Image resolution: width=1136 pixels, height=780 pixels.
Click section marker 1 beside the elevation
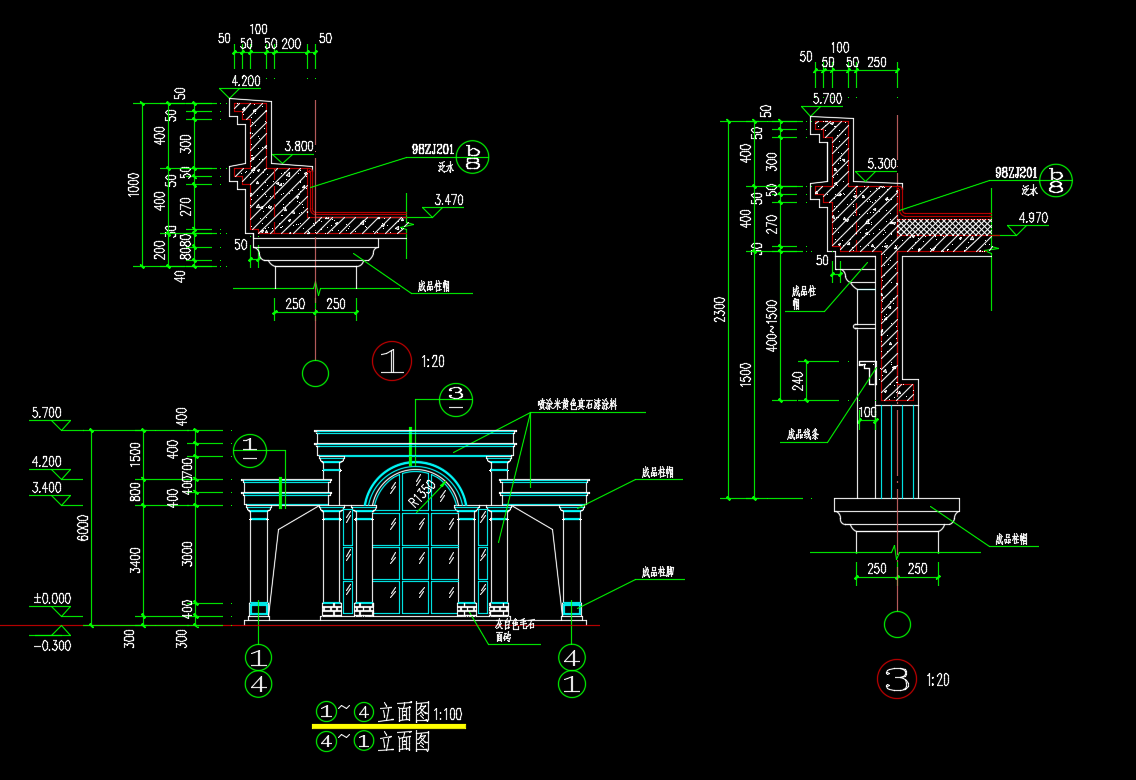pyautogui.click(x=250, y=450)
